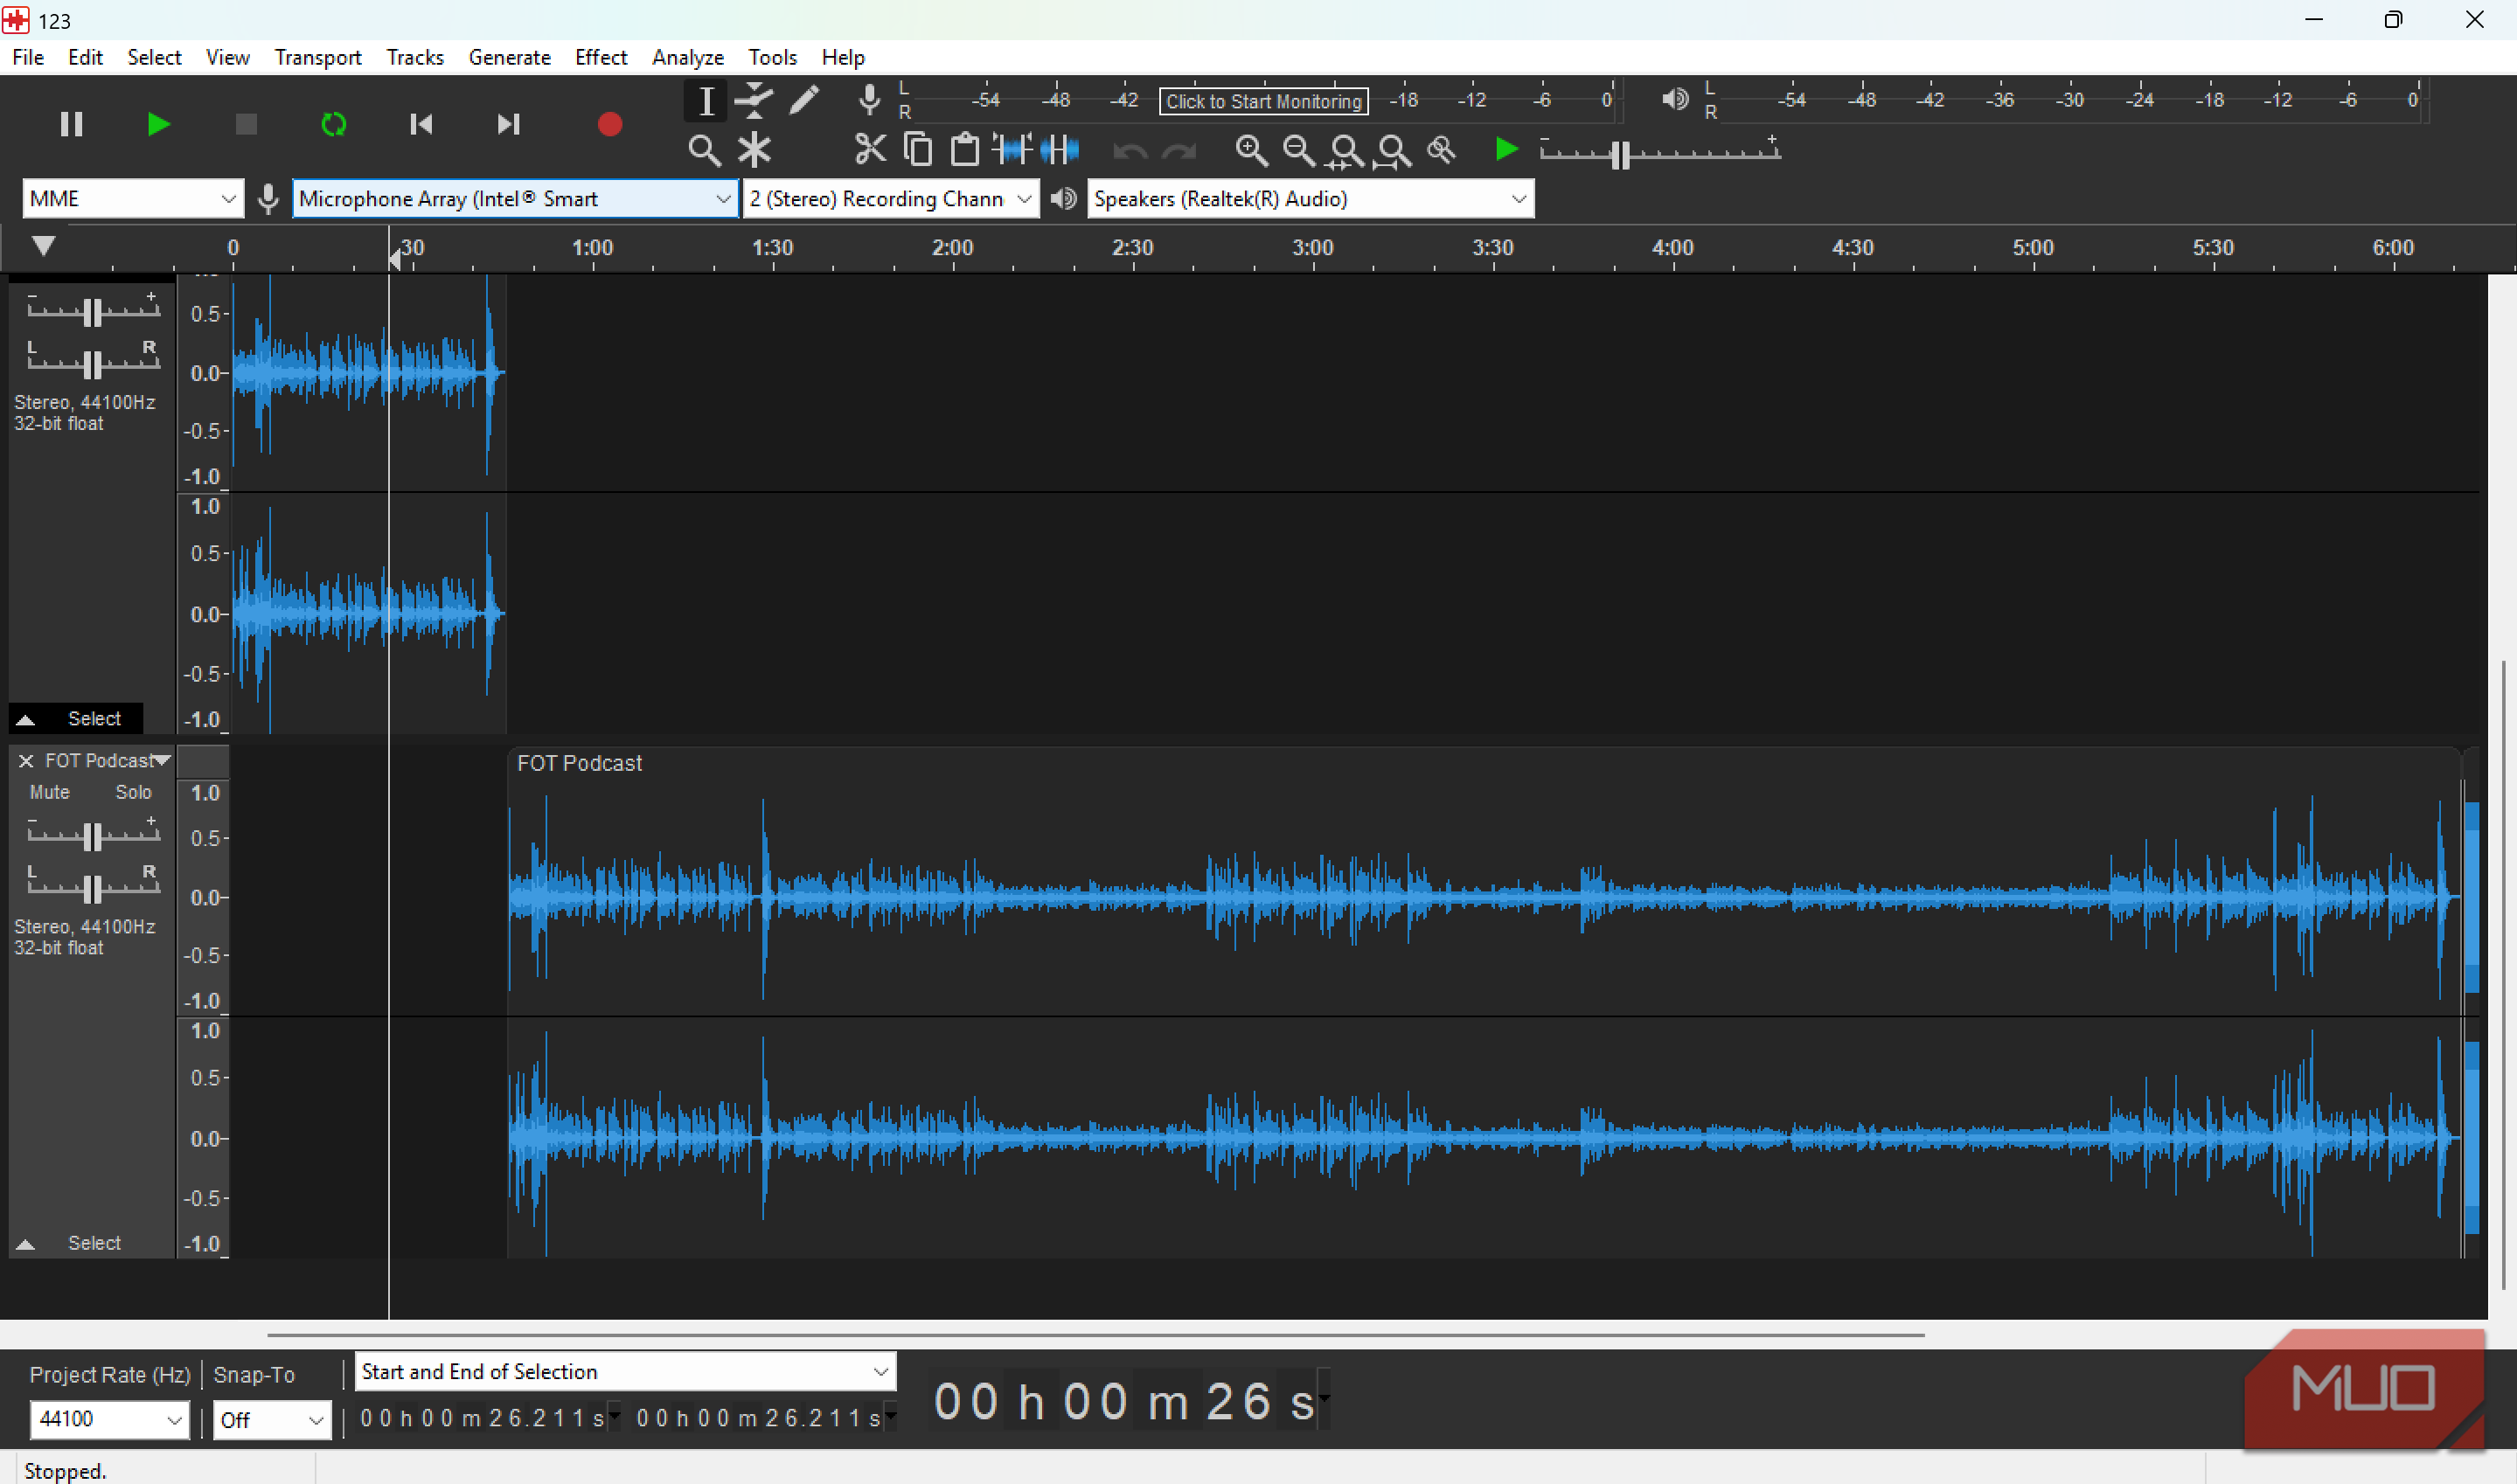This screenshot has height=1484, width=2517.
Task: Solo the FOT Podcast track
Action: pos(133,792)
